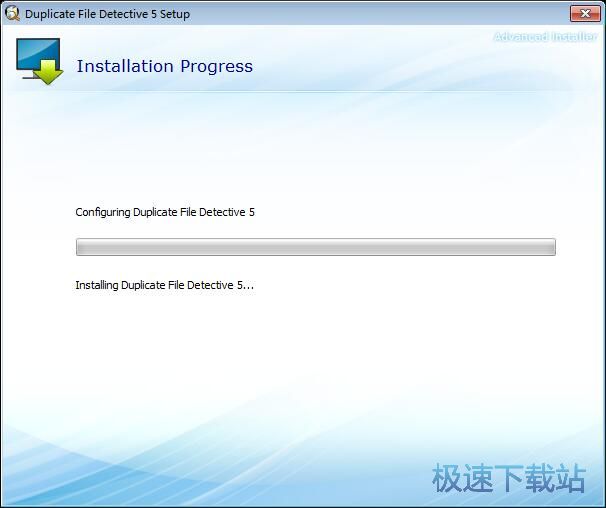Click 'Installing Duplicate File Detective 5...' status text

point(165,285)
